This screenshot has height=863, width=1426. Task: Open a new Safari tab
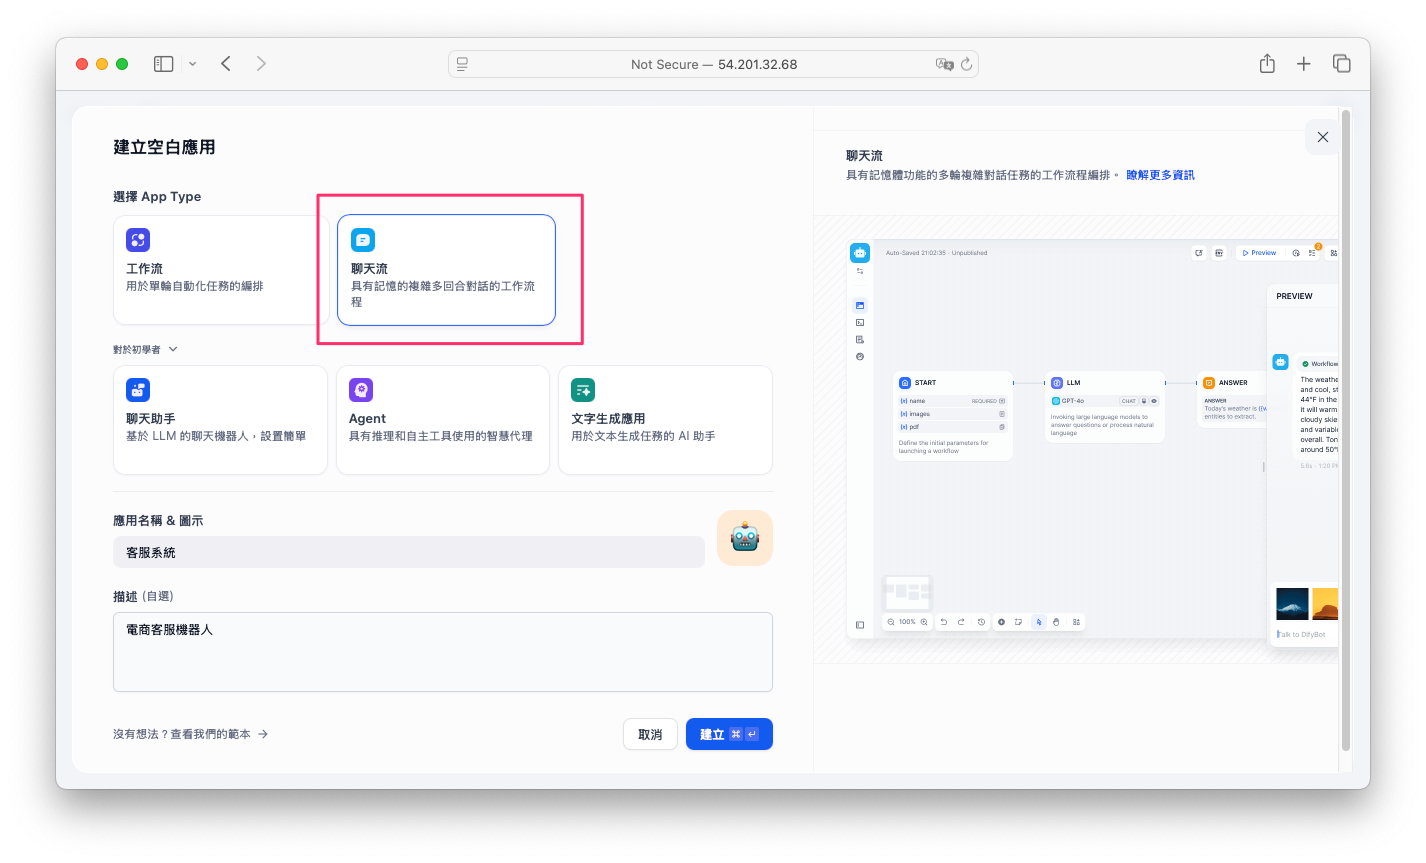tap(1303, 64)
